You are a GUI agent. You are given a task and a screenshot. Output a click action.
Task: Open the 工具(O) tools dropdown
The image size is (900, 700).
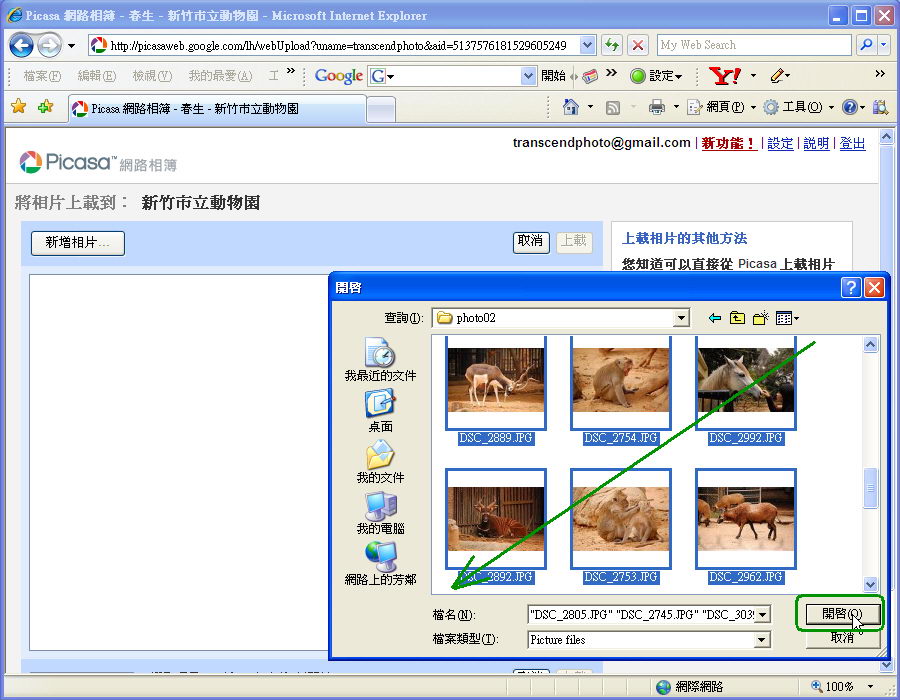799,107
